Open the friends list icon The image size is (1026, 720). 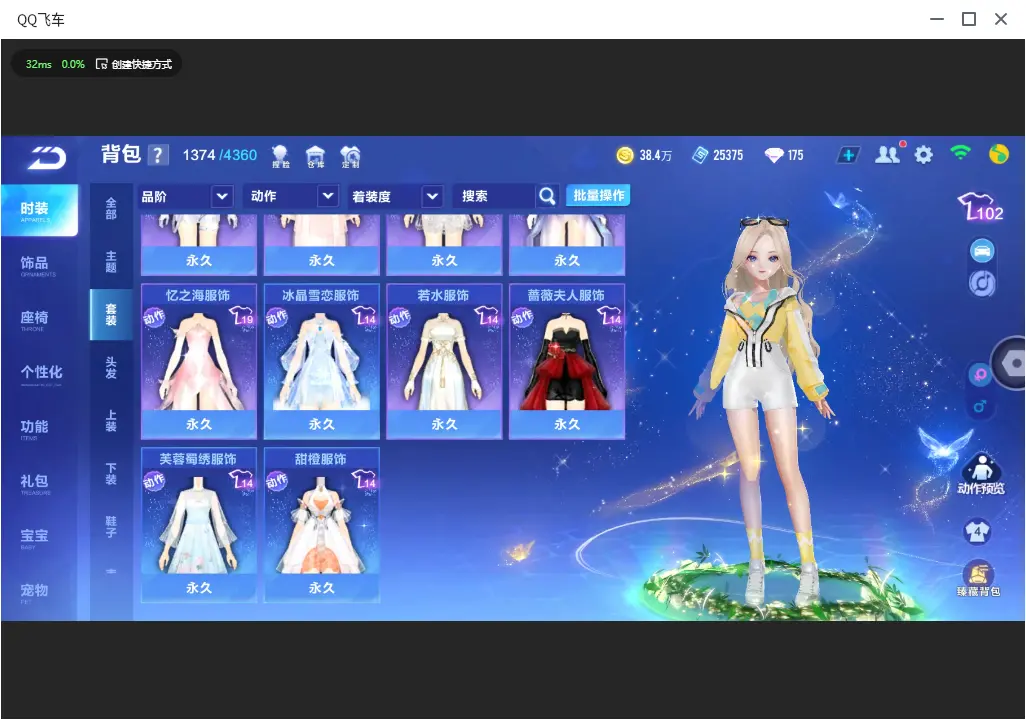tap(888, 154)
